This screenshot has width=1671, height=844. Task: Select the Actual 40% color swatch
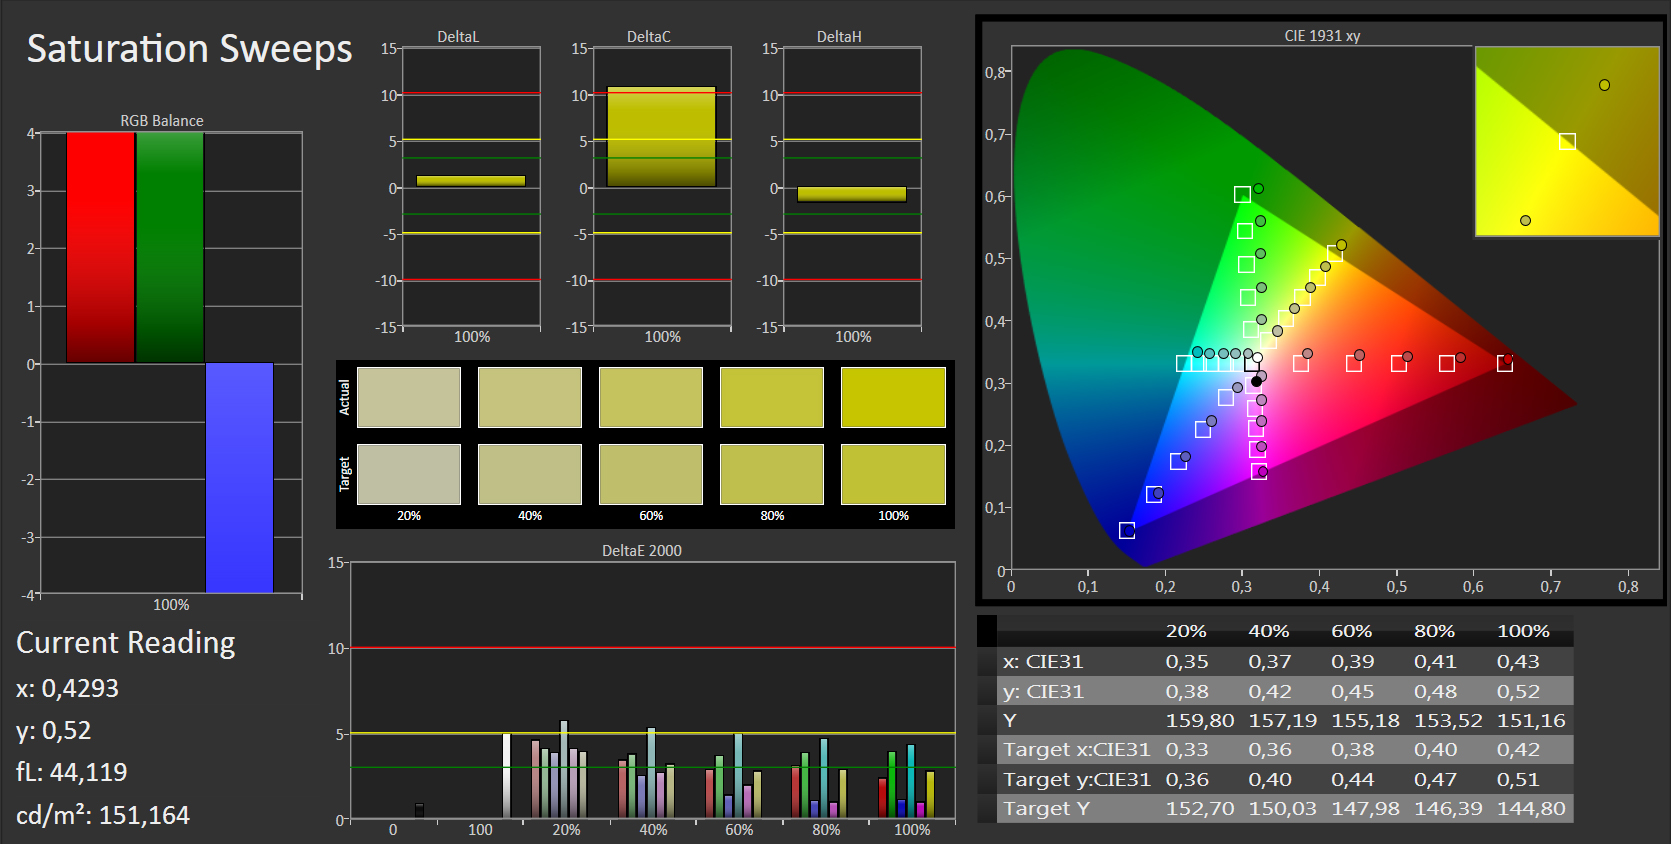click(x=530, y=397)
